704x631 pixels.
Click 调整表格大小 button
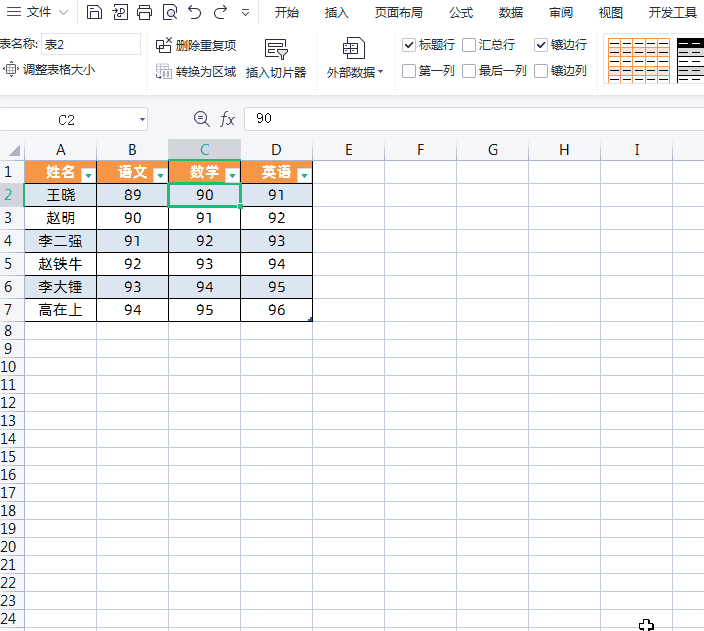click(49, 70)
